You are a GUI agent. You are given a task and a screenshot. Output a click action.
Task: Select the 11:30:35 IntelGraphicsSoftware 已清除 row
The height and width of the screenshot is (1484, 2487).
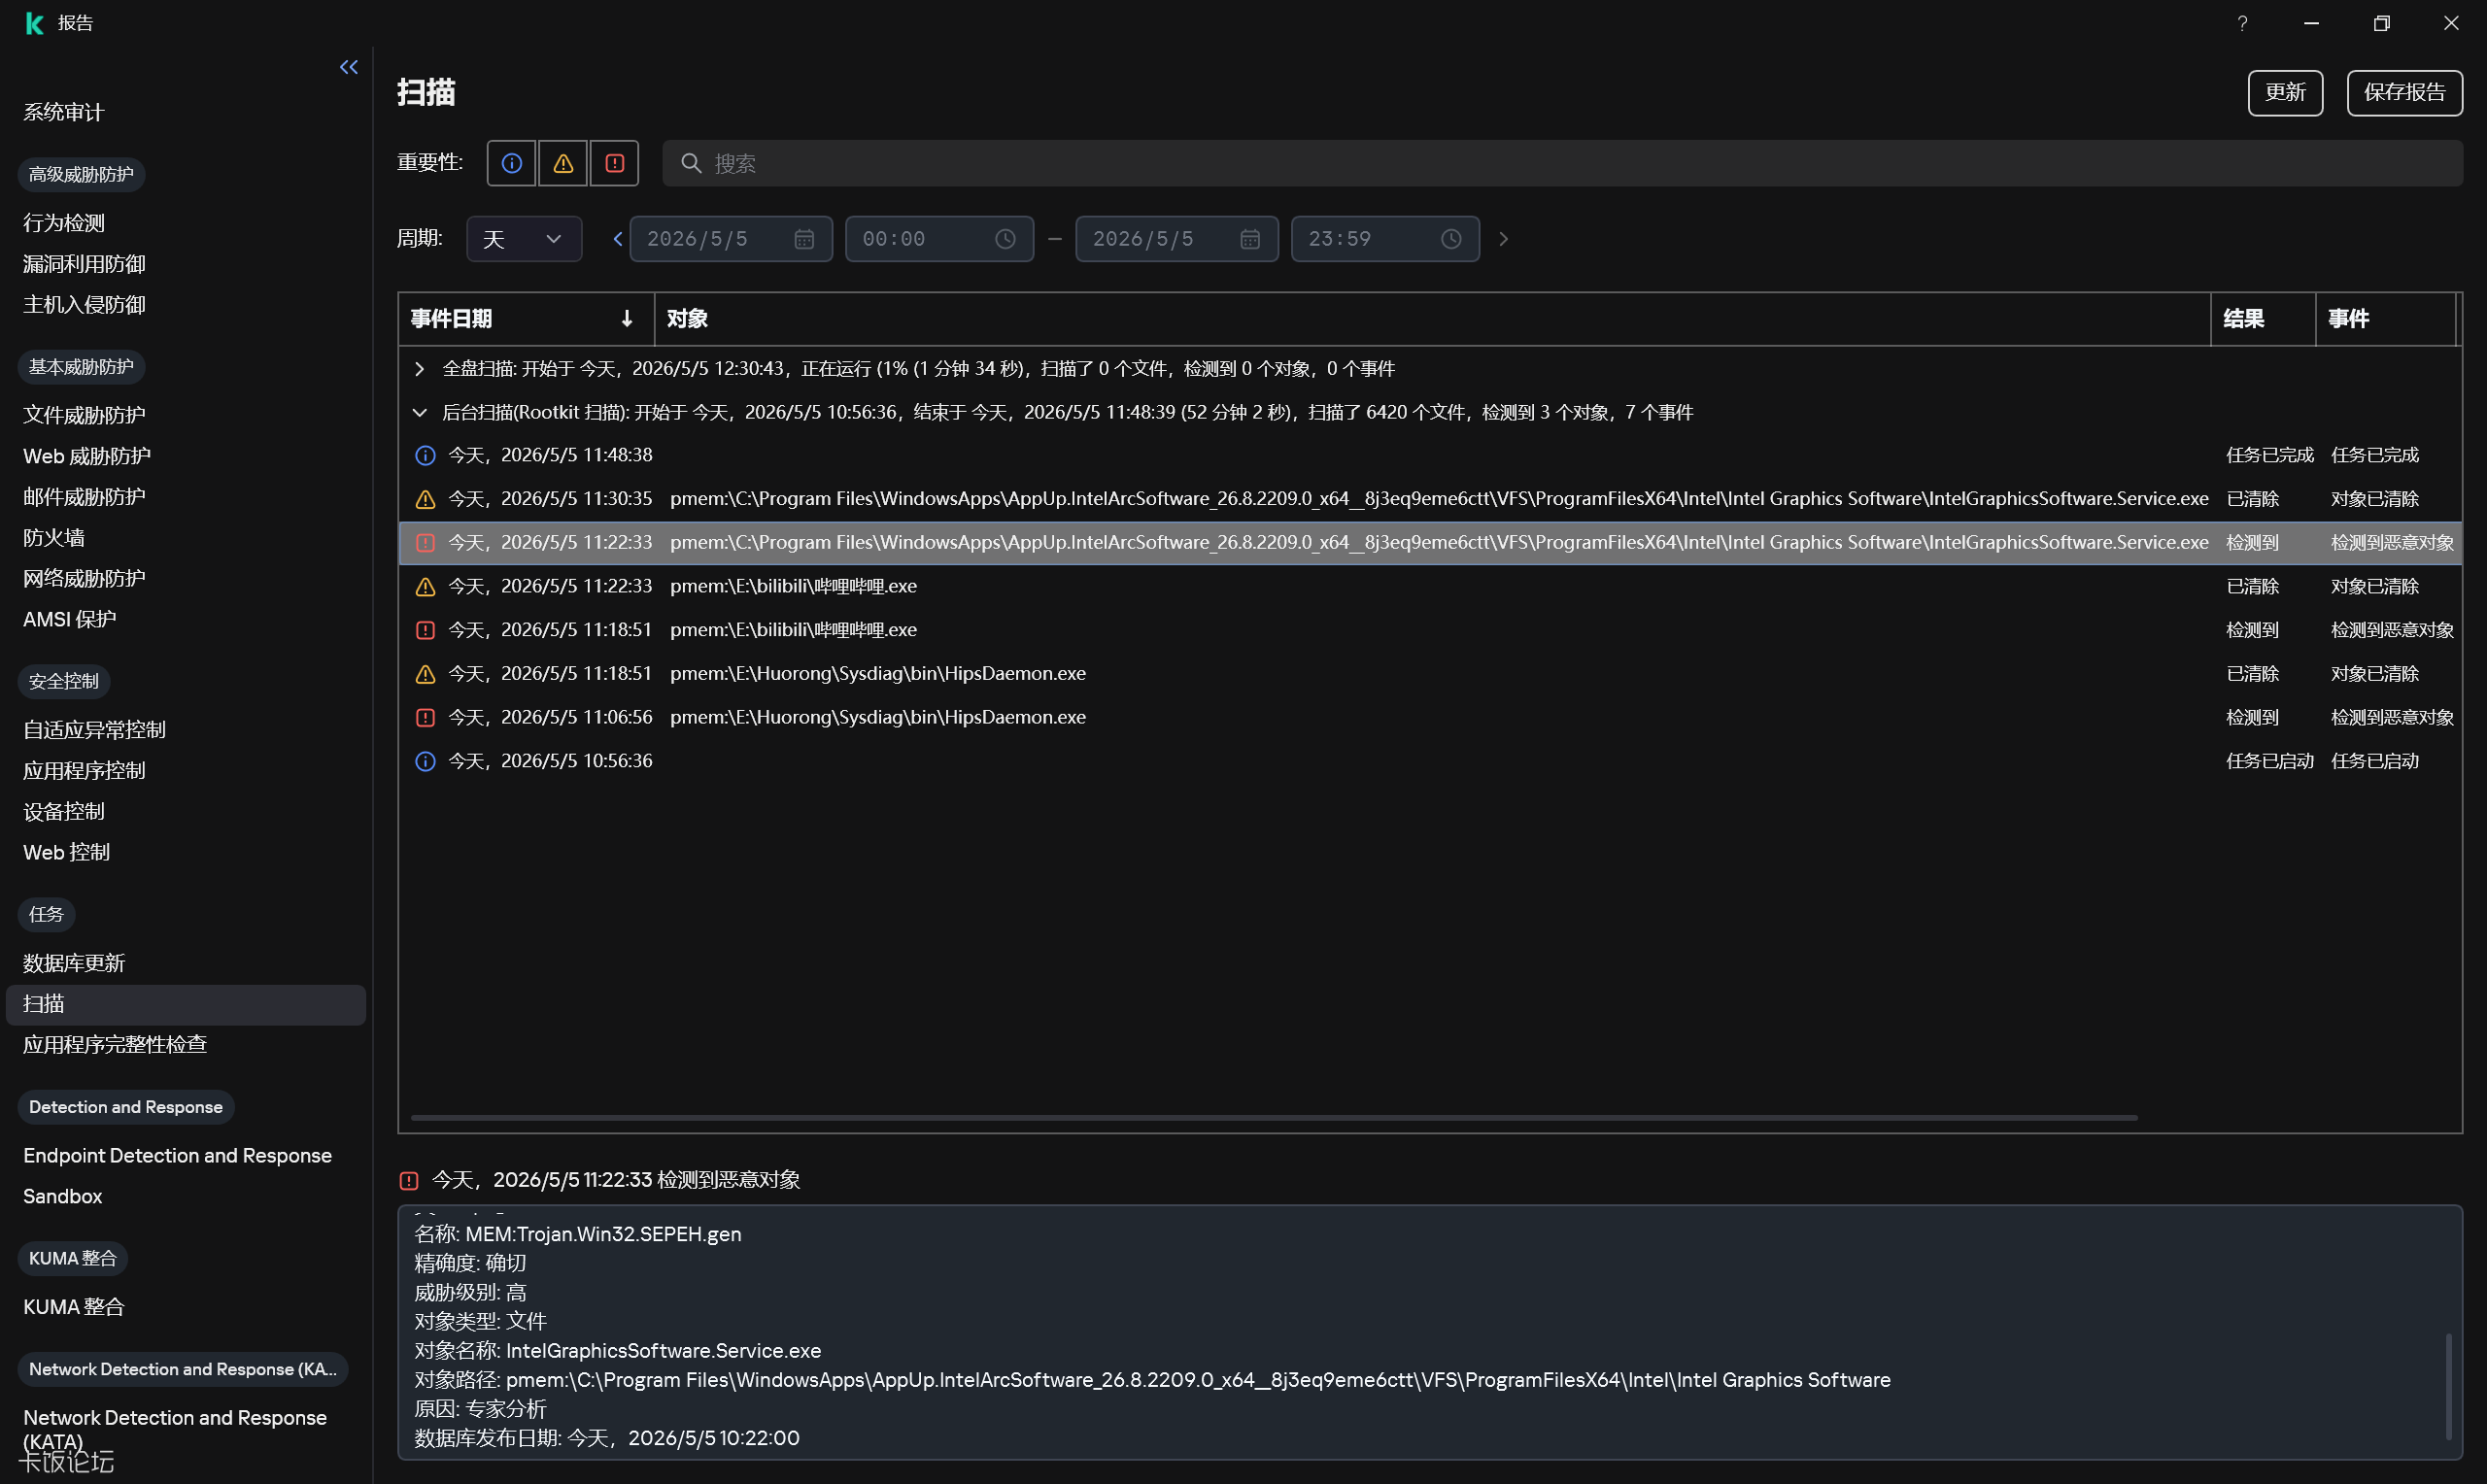[1430, 499]
